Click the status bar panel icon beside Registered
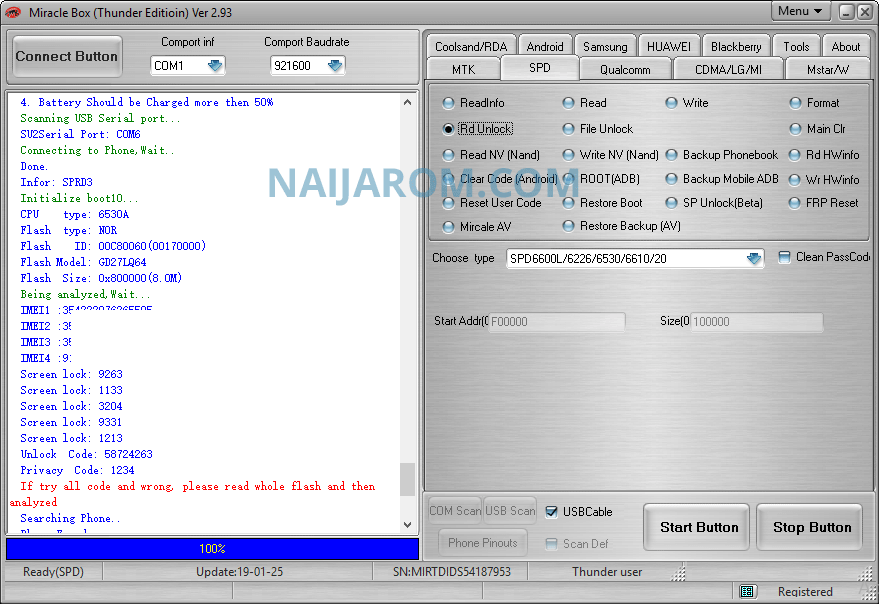This screenshot has width=879, height=604. pyautogui.click(x=747, y=592)
